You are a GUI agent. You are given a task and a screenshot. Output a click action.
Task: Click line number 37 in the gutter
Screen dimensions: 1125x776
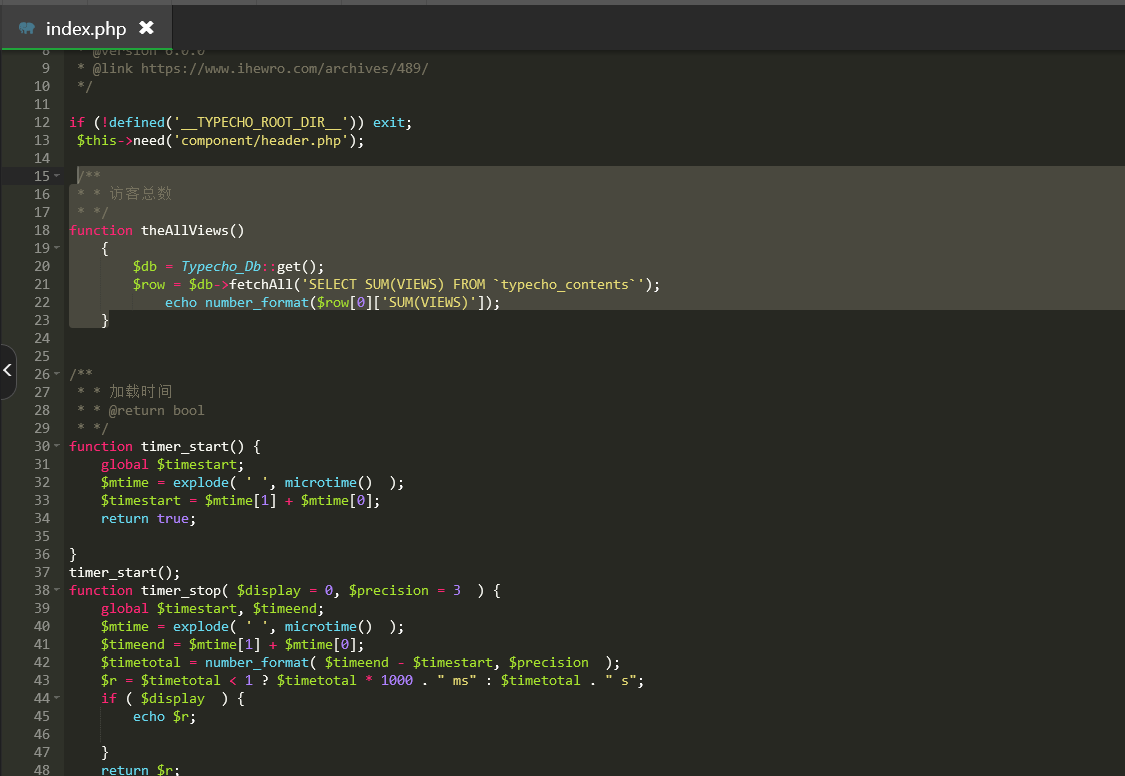tap(42, 572)
